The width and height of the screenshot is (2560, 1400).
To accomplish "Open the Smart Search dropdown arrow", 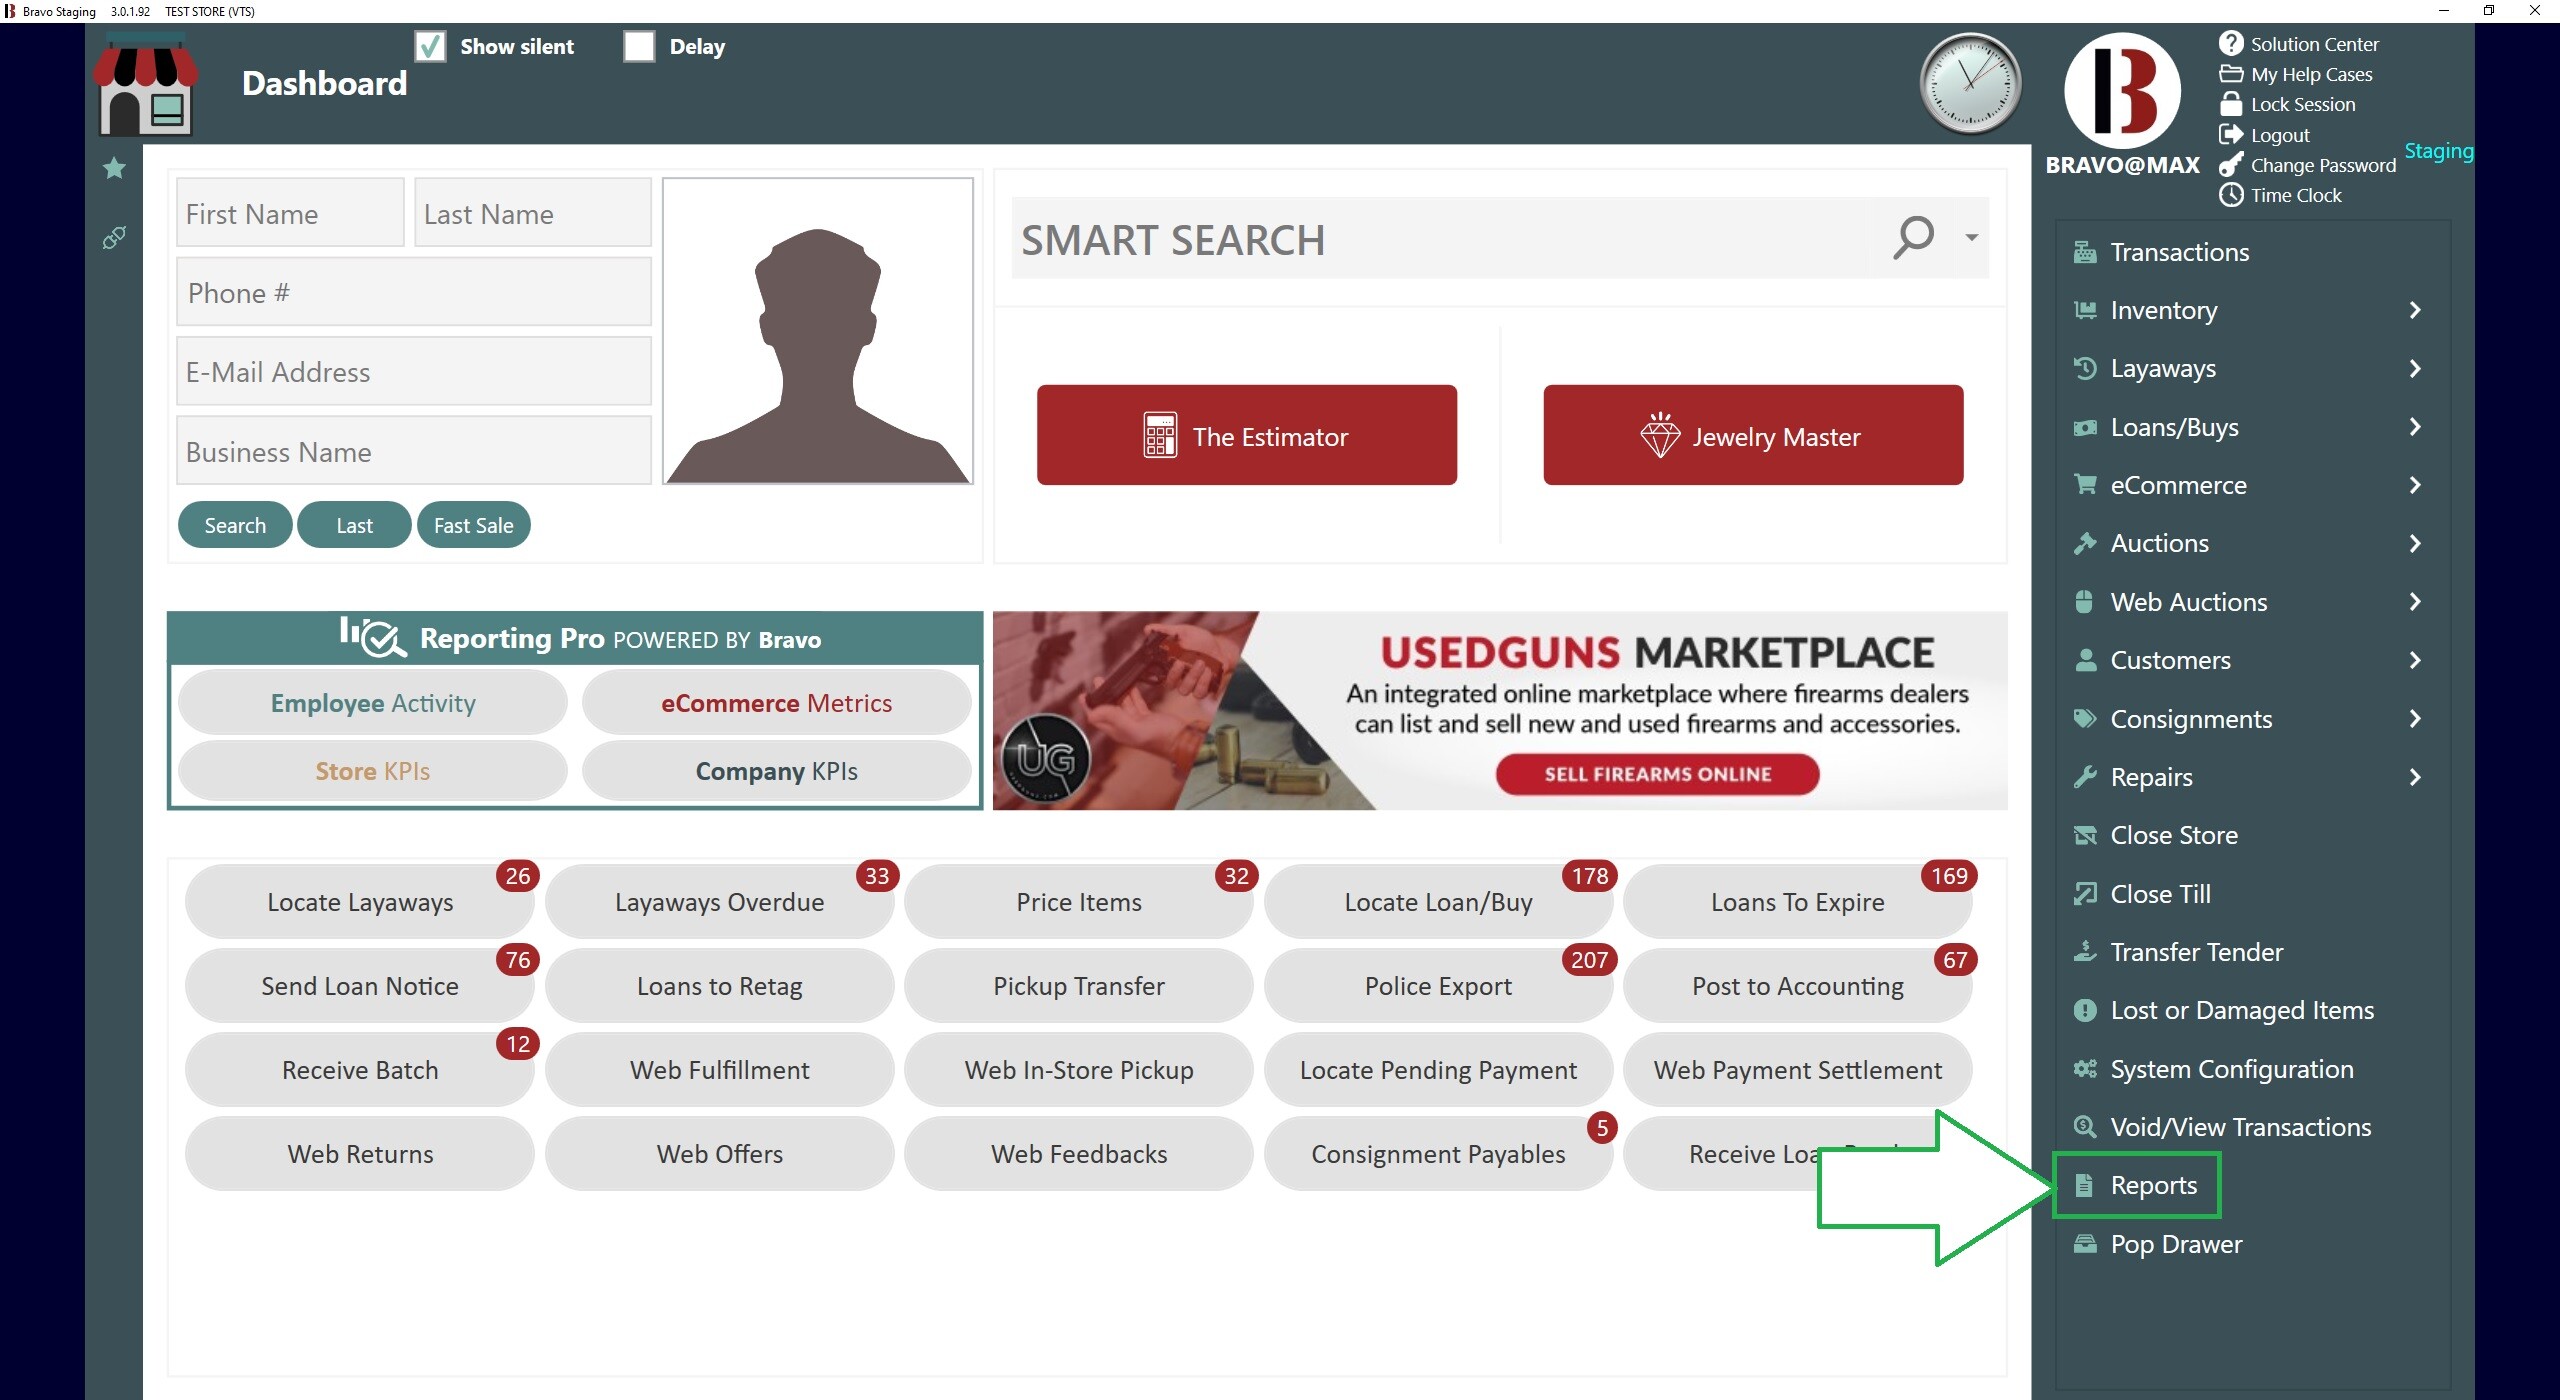I will click(x=1971, y=238).
